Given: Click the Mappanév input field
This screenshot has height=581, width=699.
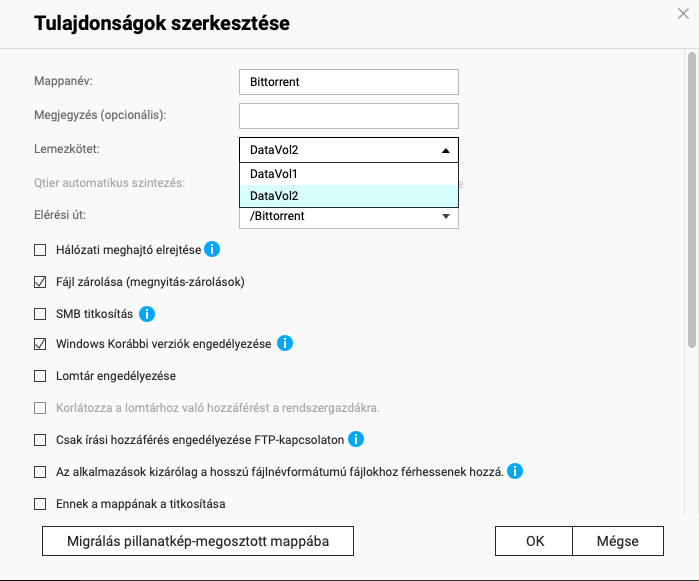Looking at the screenshot, I should (349, 82).
